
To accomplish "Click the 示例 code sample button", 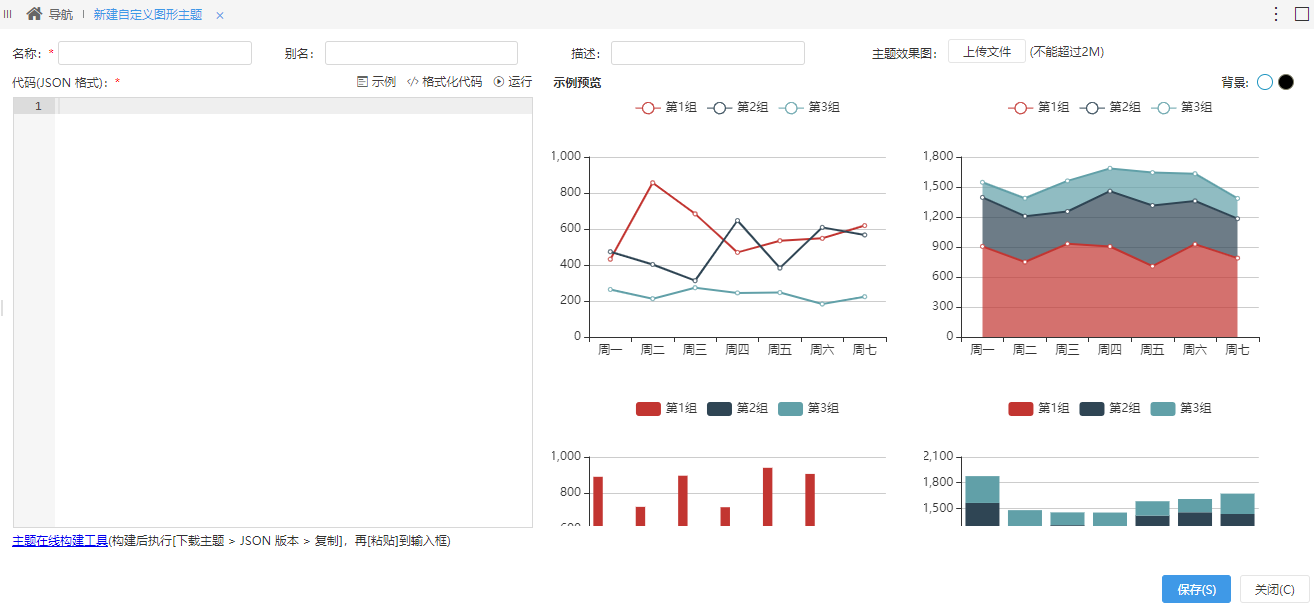I will coord(377,82).
